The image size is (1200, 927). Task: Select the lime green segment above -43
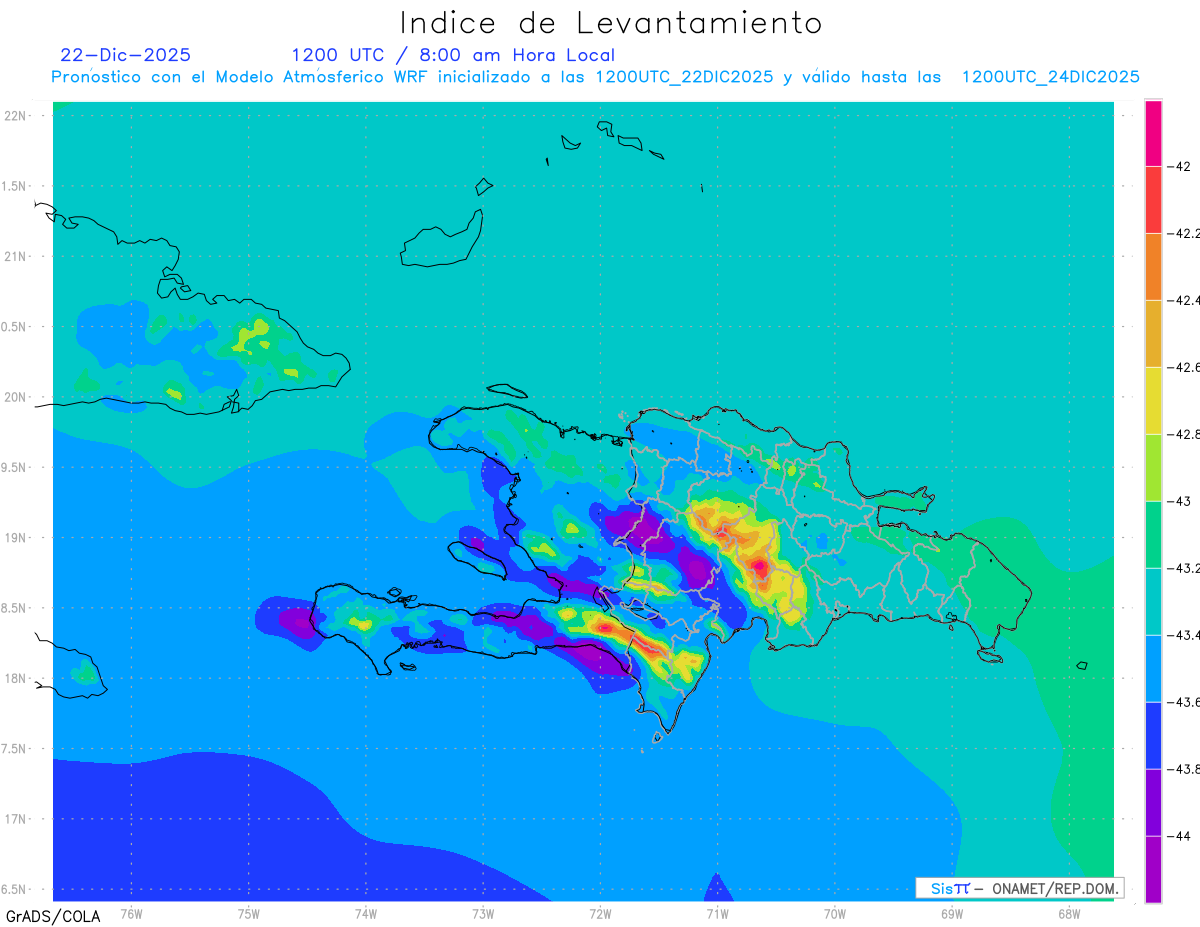click(x=1153, y=467)
